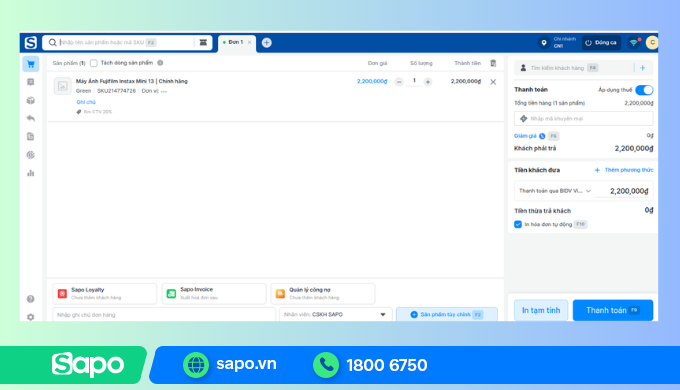
Task: Uncheck In hóa đơn tự động checkbox
Action: coord(518,224)
